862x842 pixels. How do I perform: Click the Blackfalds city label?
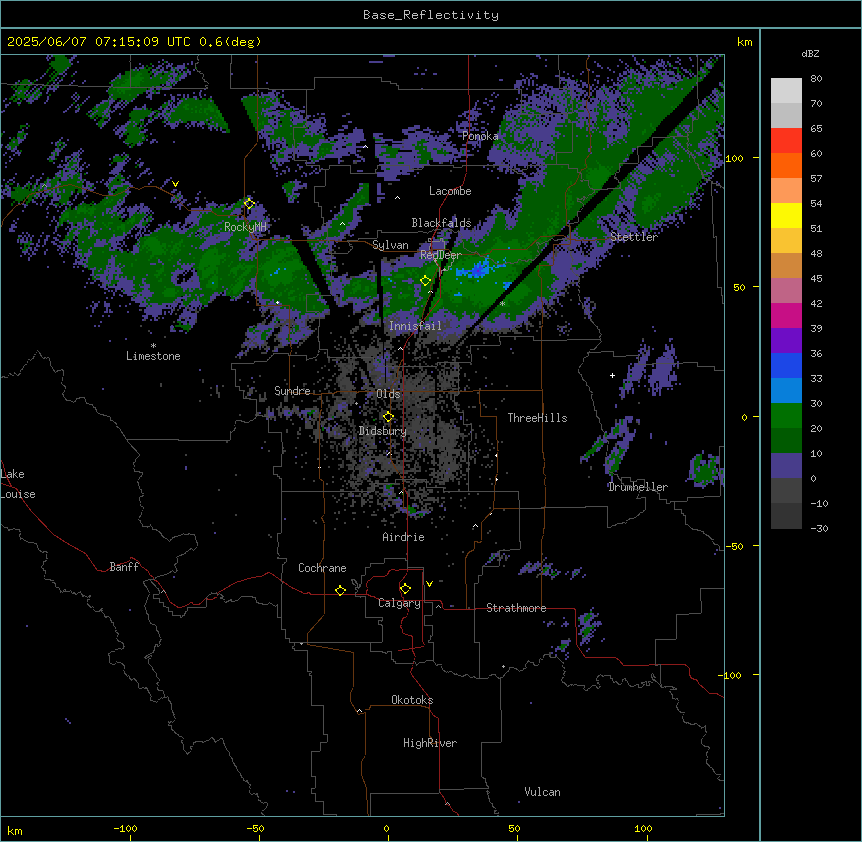coord(441,223)
